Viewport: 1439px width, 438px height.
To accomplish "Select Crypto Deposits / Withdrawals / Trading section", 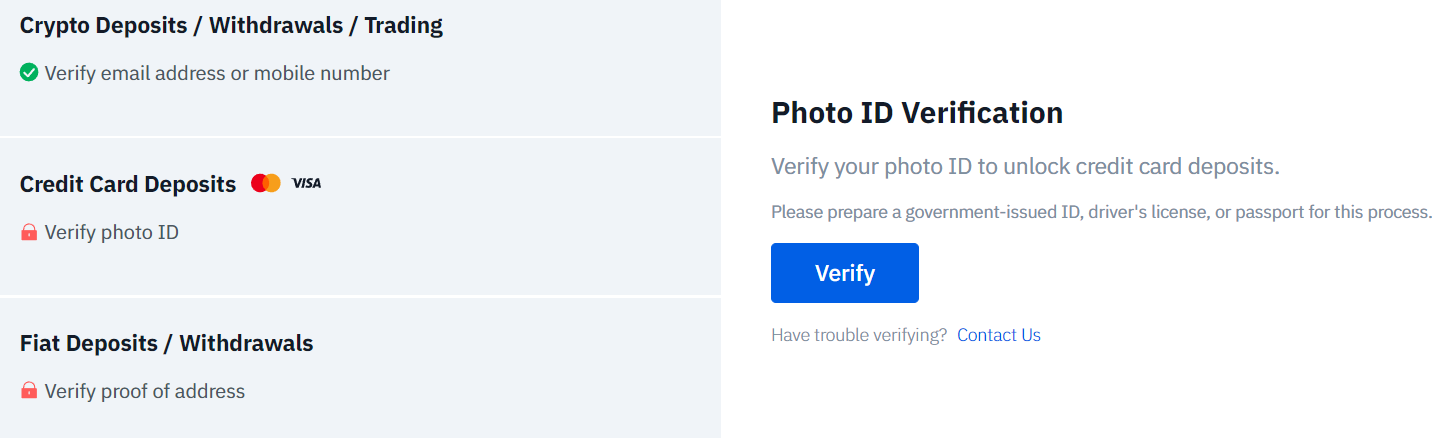I will tap(360, 68).
